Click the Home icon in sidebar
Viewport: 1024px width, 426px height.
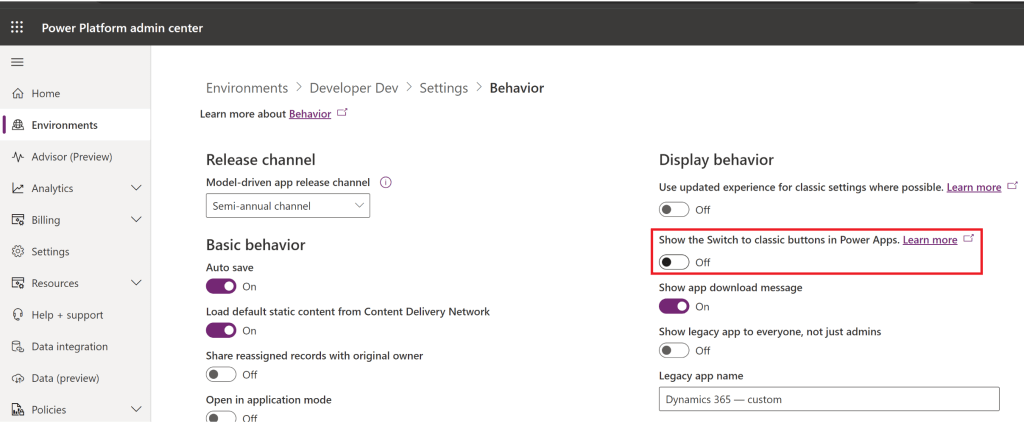[x=18, y=94]
